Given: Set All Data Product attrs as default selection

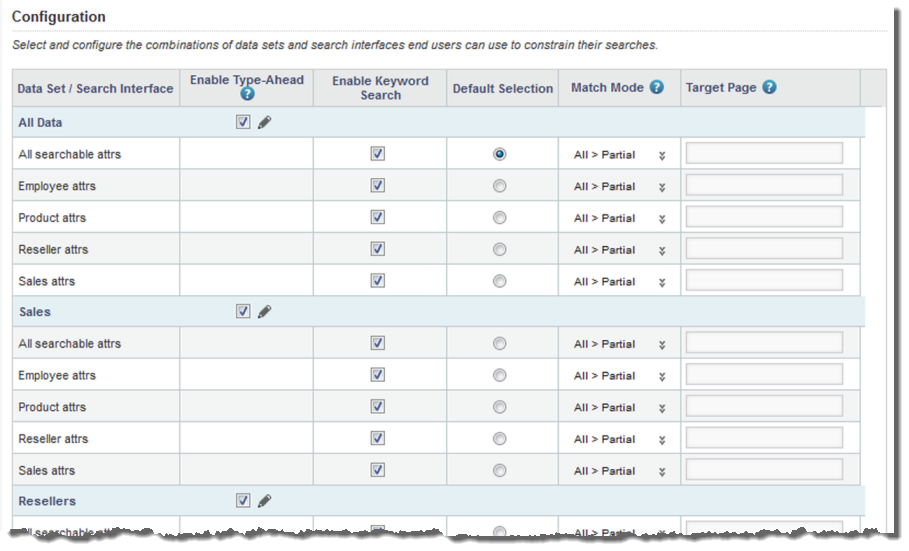Looking at the screenshot, I should (x=499, y=218).
